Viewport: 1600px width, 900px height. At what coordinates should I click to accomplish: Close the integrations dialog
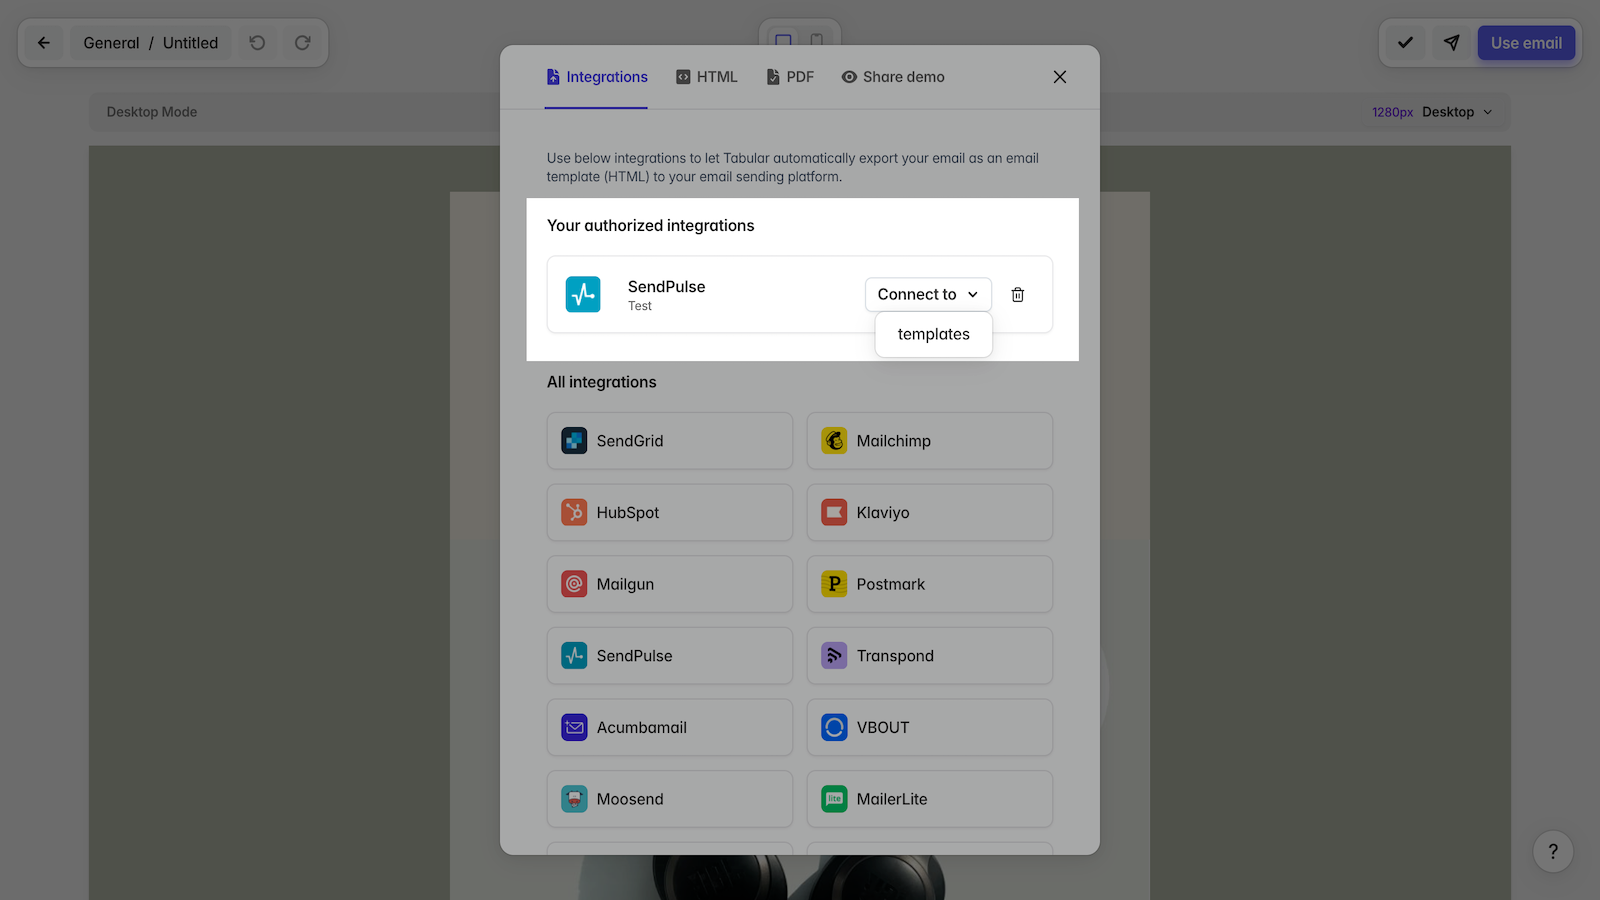click(1059, 77)
